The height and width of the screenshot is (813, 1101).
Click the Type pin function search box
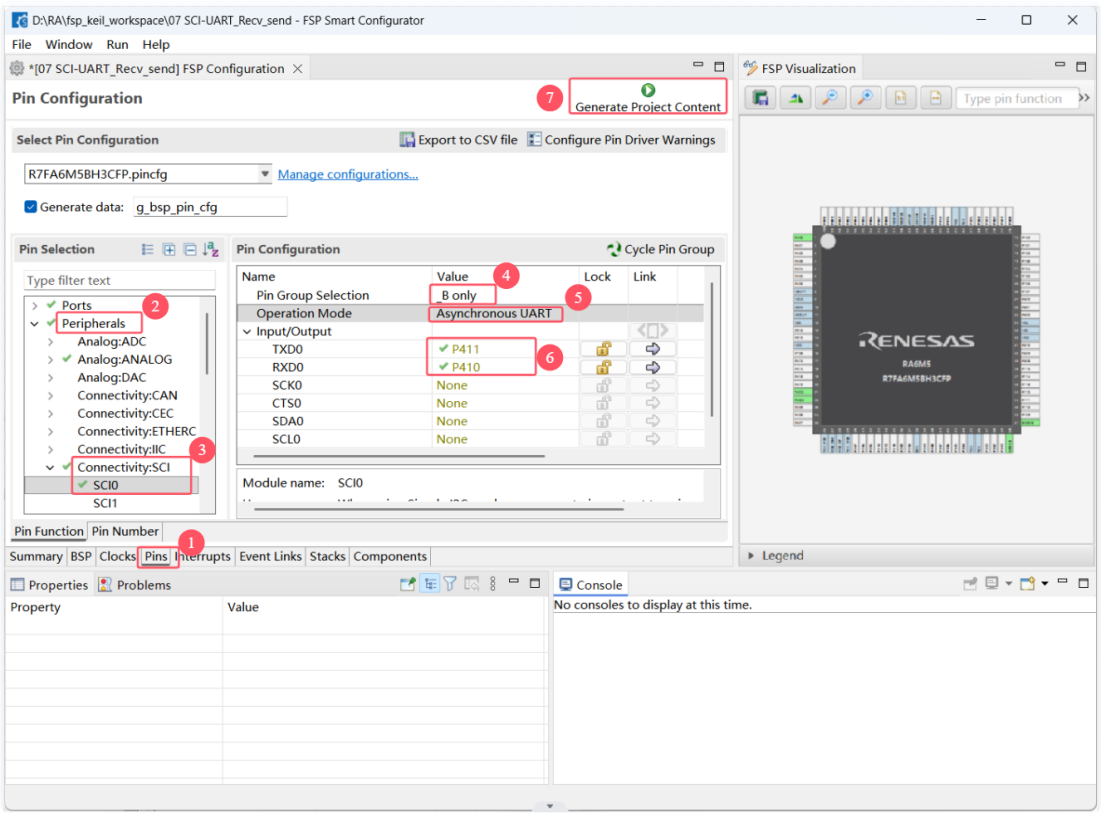(x=1017, y=98)
